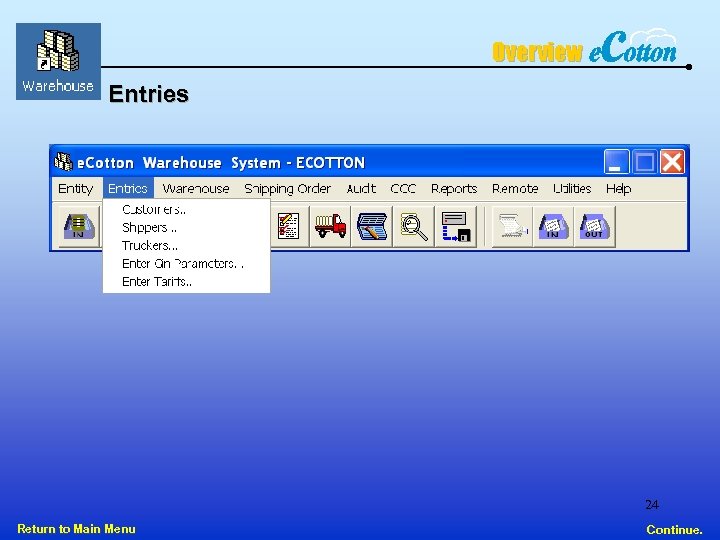The width and height of the screenshot is (720, 540).
Task: Close the eCotton Warehouse System window
Action: click(x=673, y=162)
